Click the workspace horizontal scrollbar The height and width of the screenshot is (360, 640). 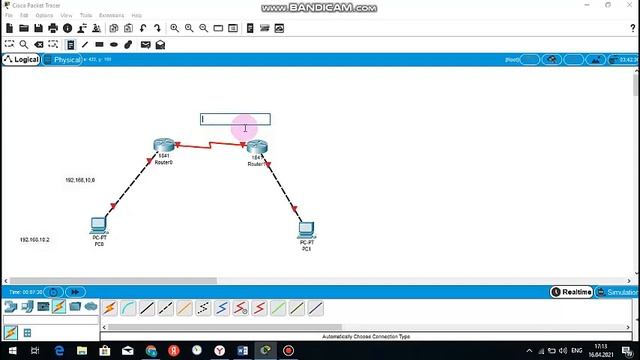(113, 281)
